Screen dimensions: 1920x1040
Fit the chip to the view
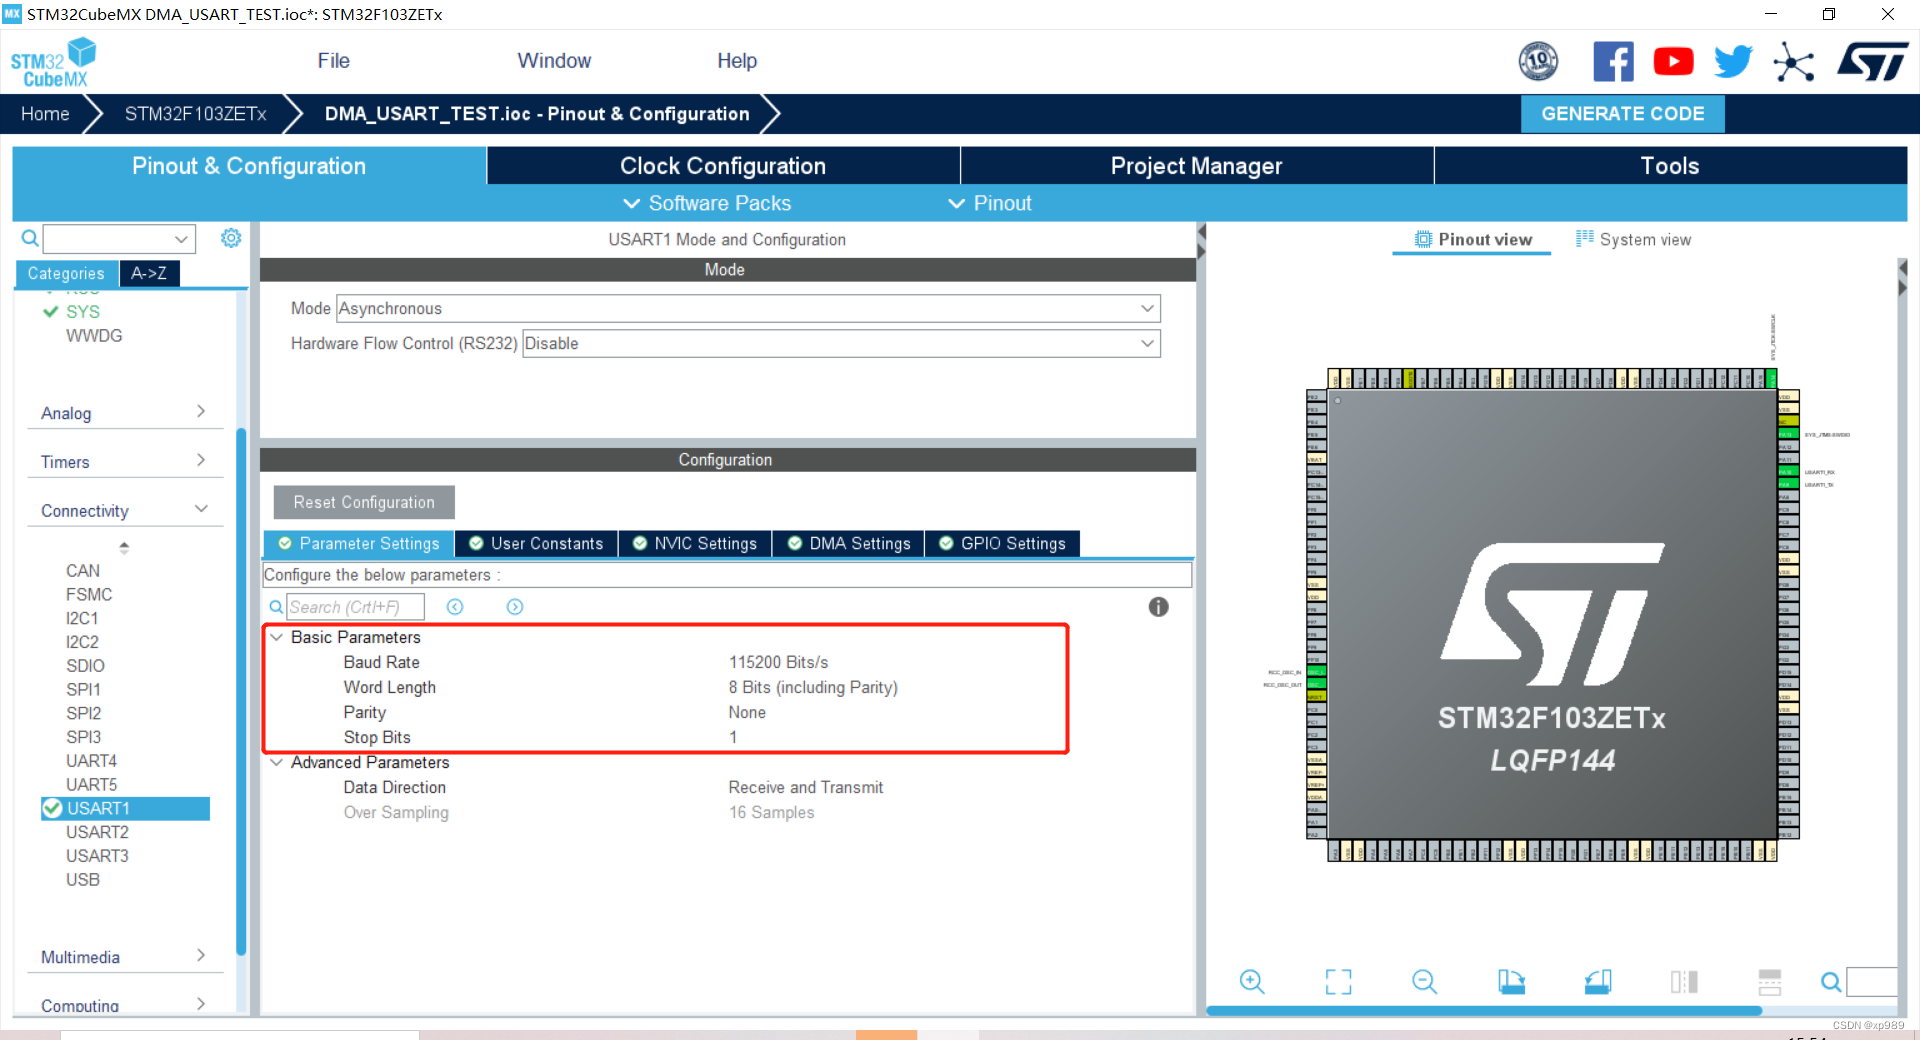(x=1338, y=982)
